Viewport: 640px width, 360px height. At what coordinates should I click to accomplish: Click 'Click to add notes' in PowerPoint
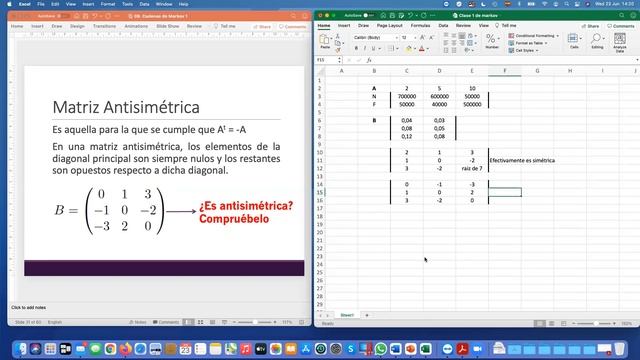pos(29,307)
